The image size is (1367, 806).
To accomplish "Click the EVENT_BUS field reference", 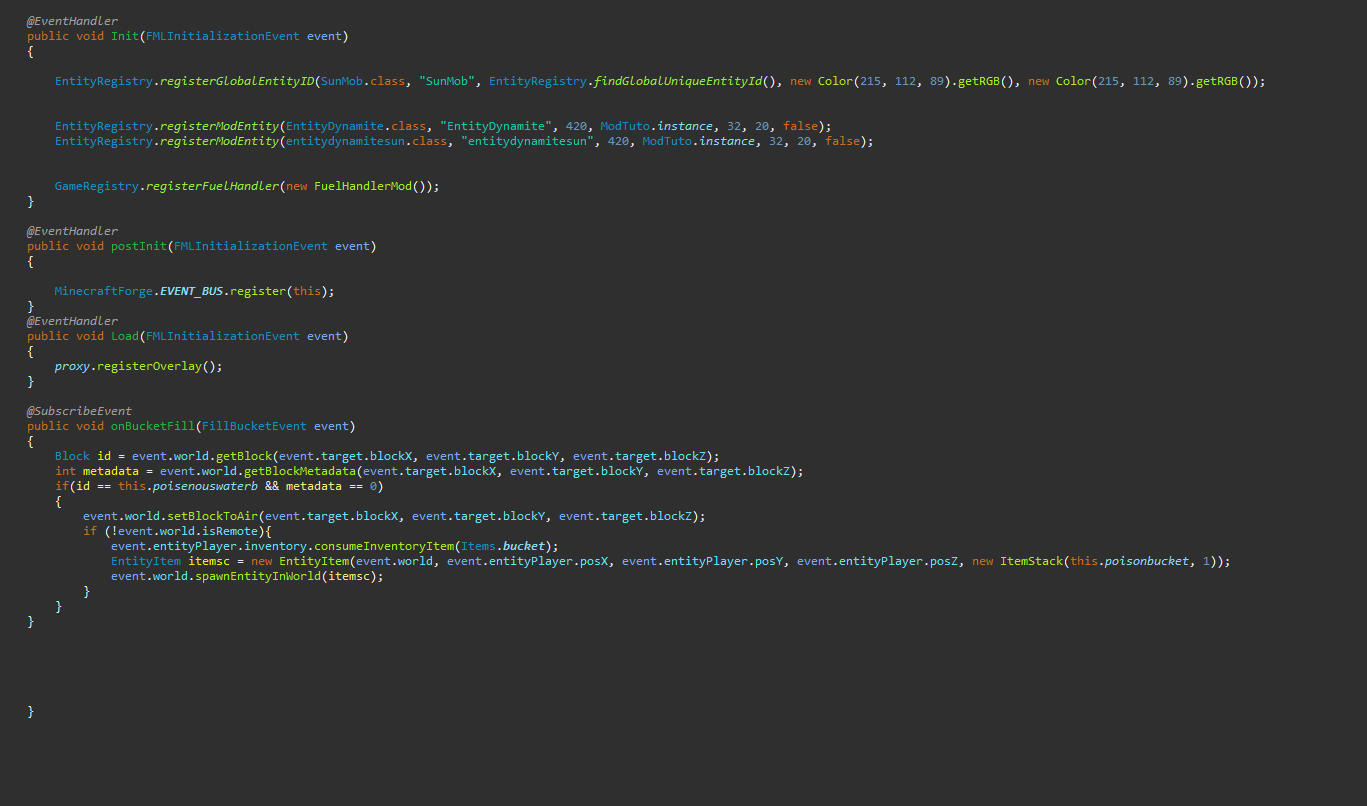I will [191, 291].
